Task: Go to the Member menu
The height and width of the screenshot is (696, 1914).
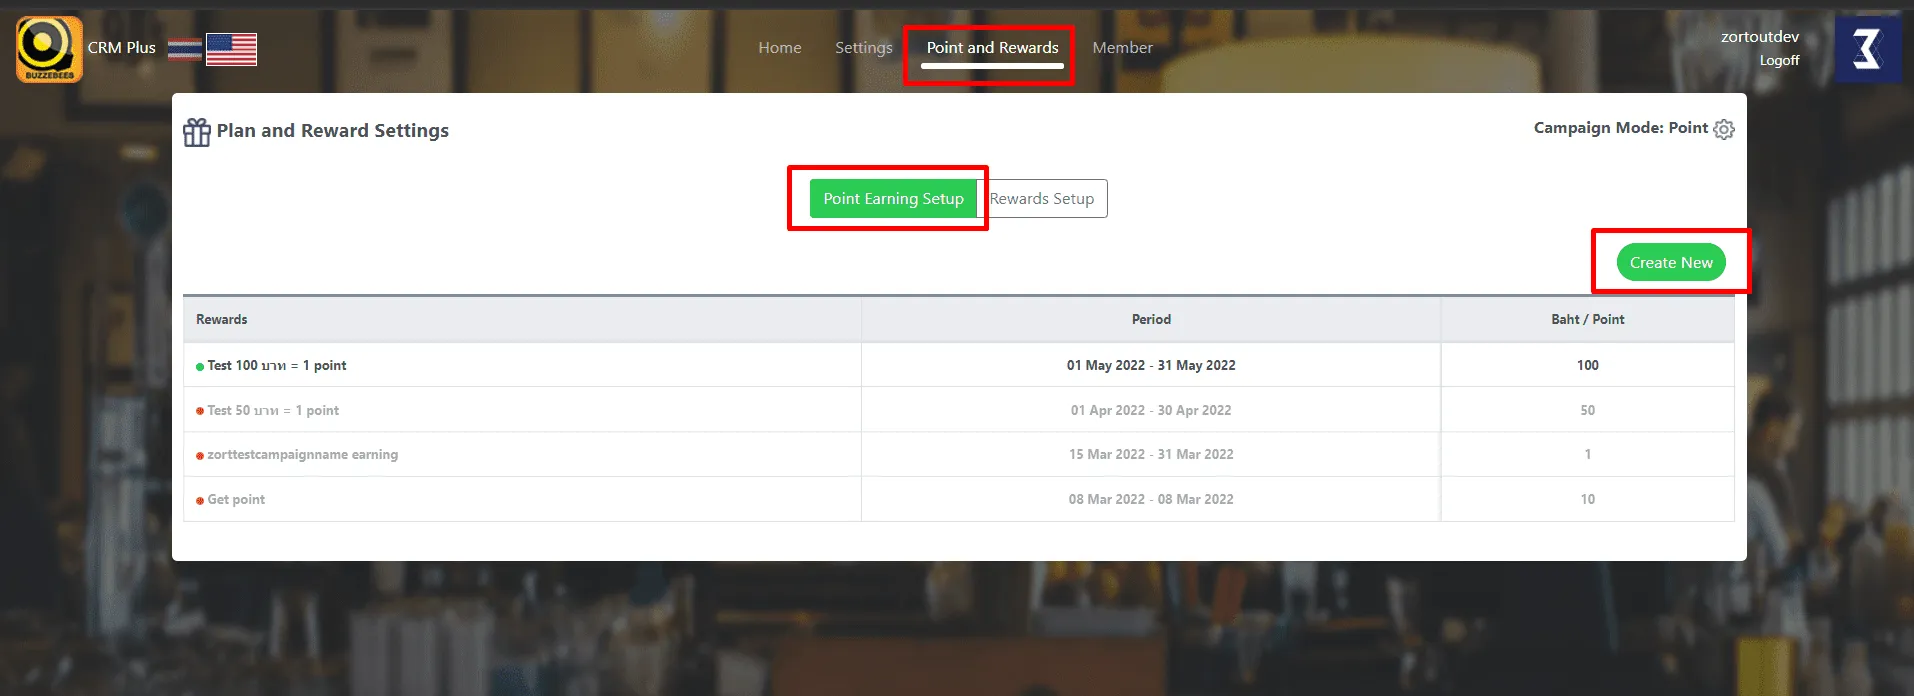Action: click(1122, 48)
